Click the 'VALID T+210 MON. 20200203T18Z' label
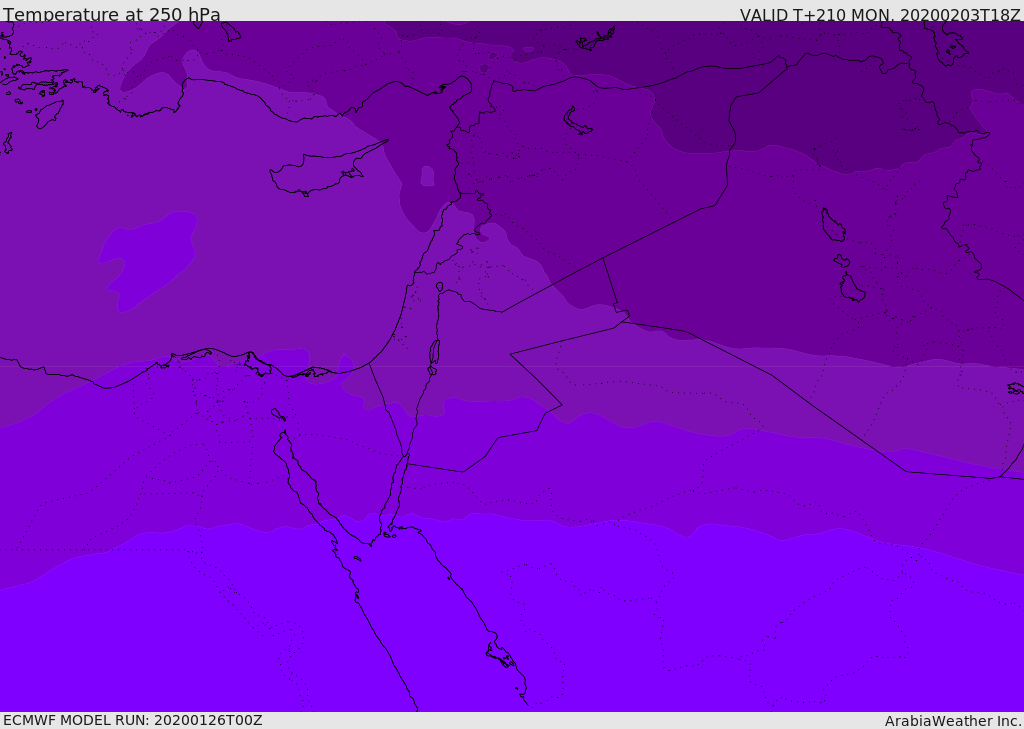The image size is (1024, 729). (880, 14)
